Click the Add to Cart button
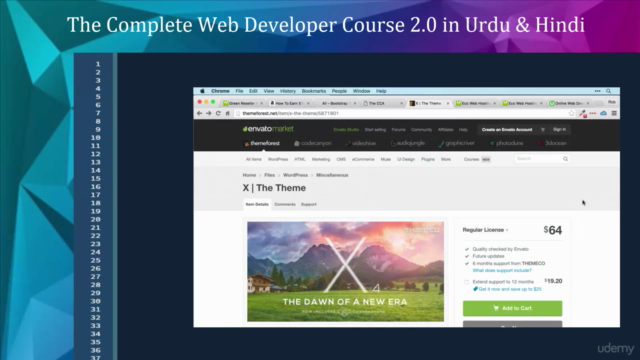This screenshot has height=360, width=640. pyautogui.click(x=512, y=308)
